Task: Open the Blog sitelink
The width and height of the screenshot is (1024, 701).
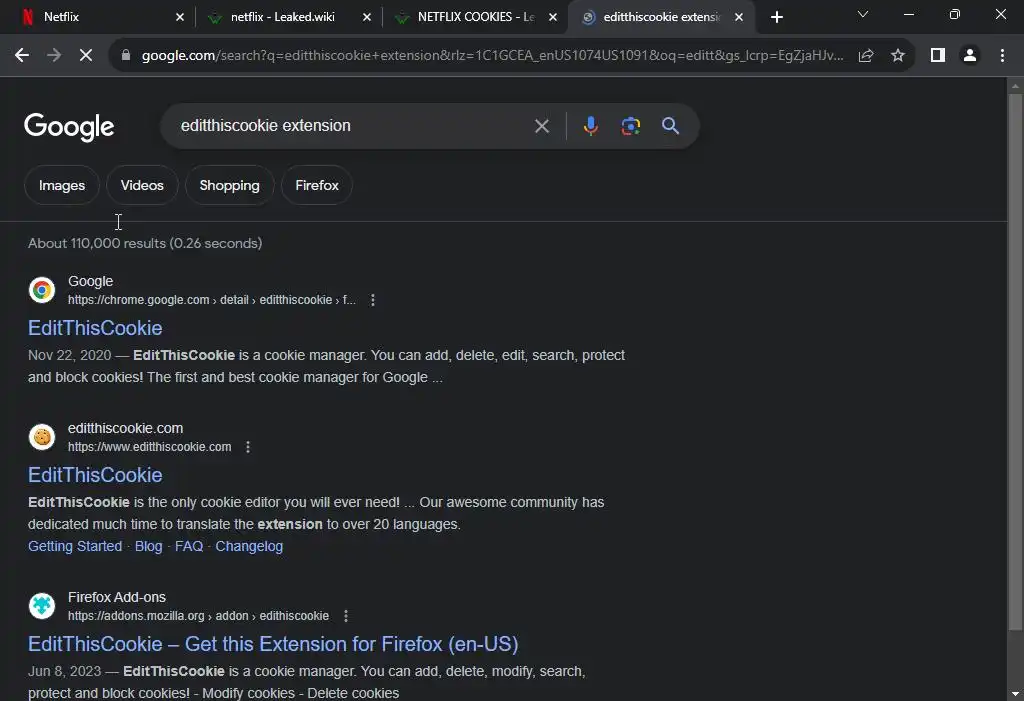Action: click(x=148, y=546)
